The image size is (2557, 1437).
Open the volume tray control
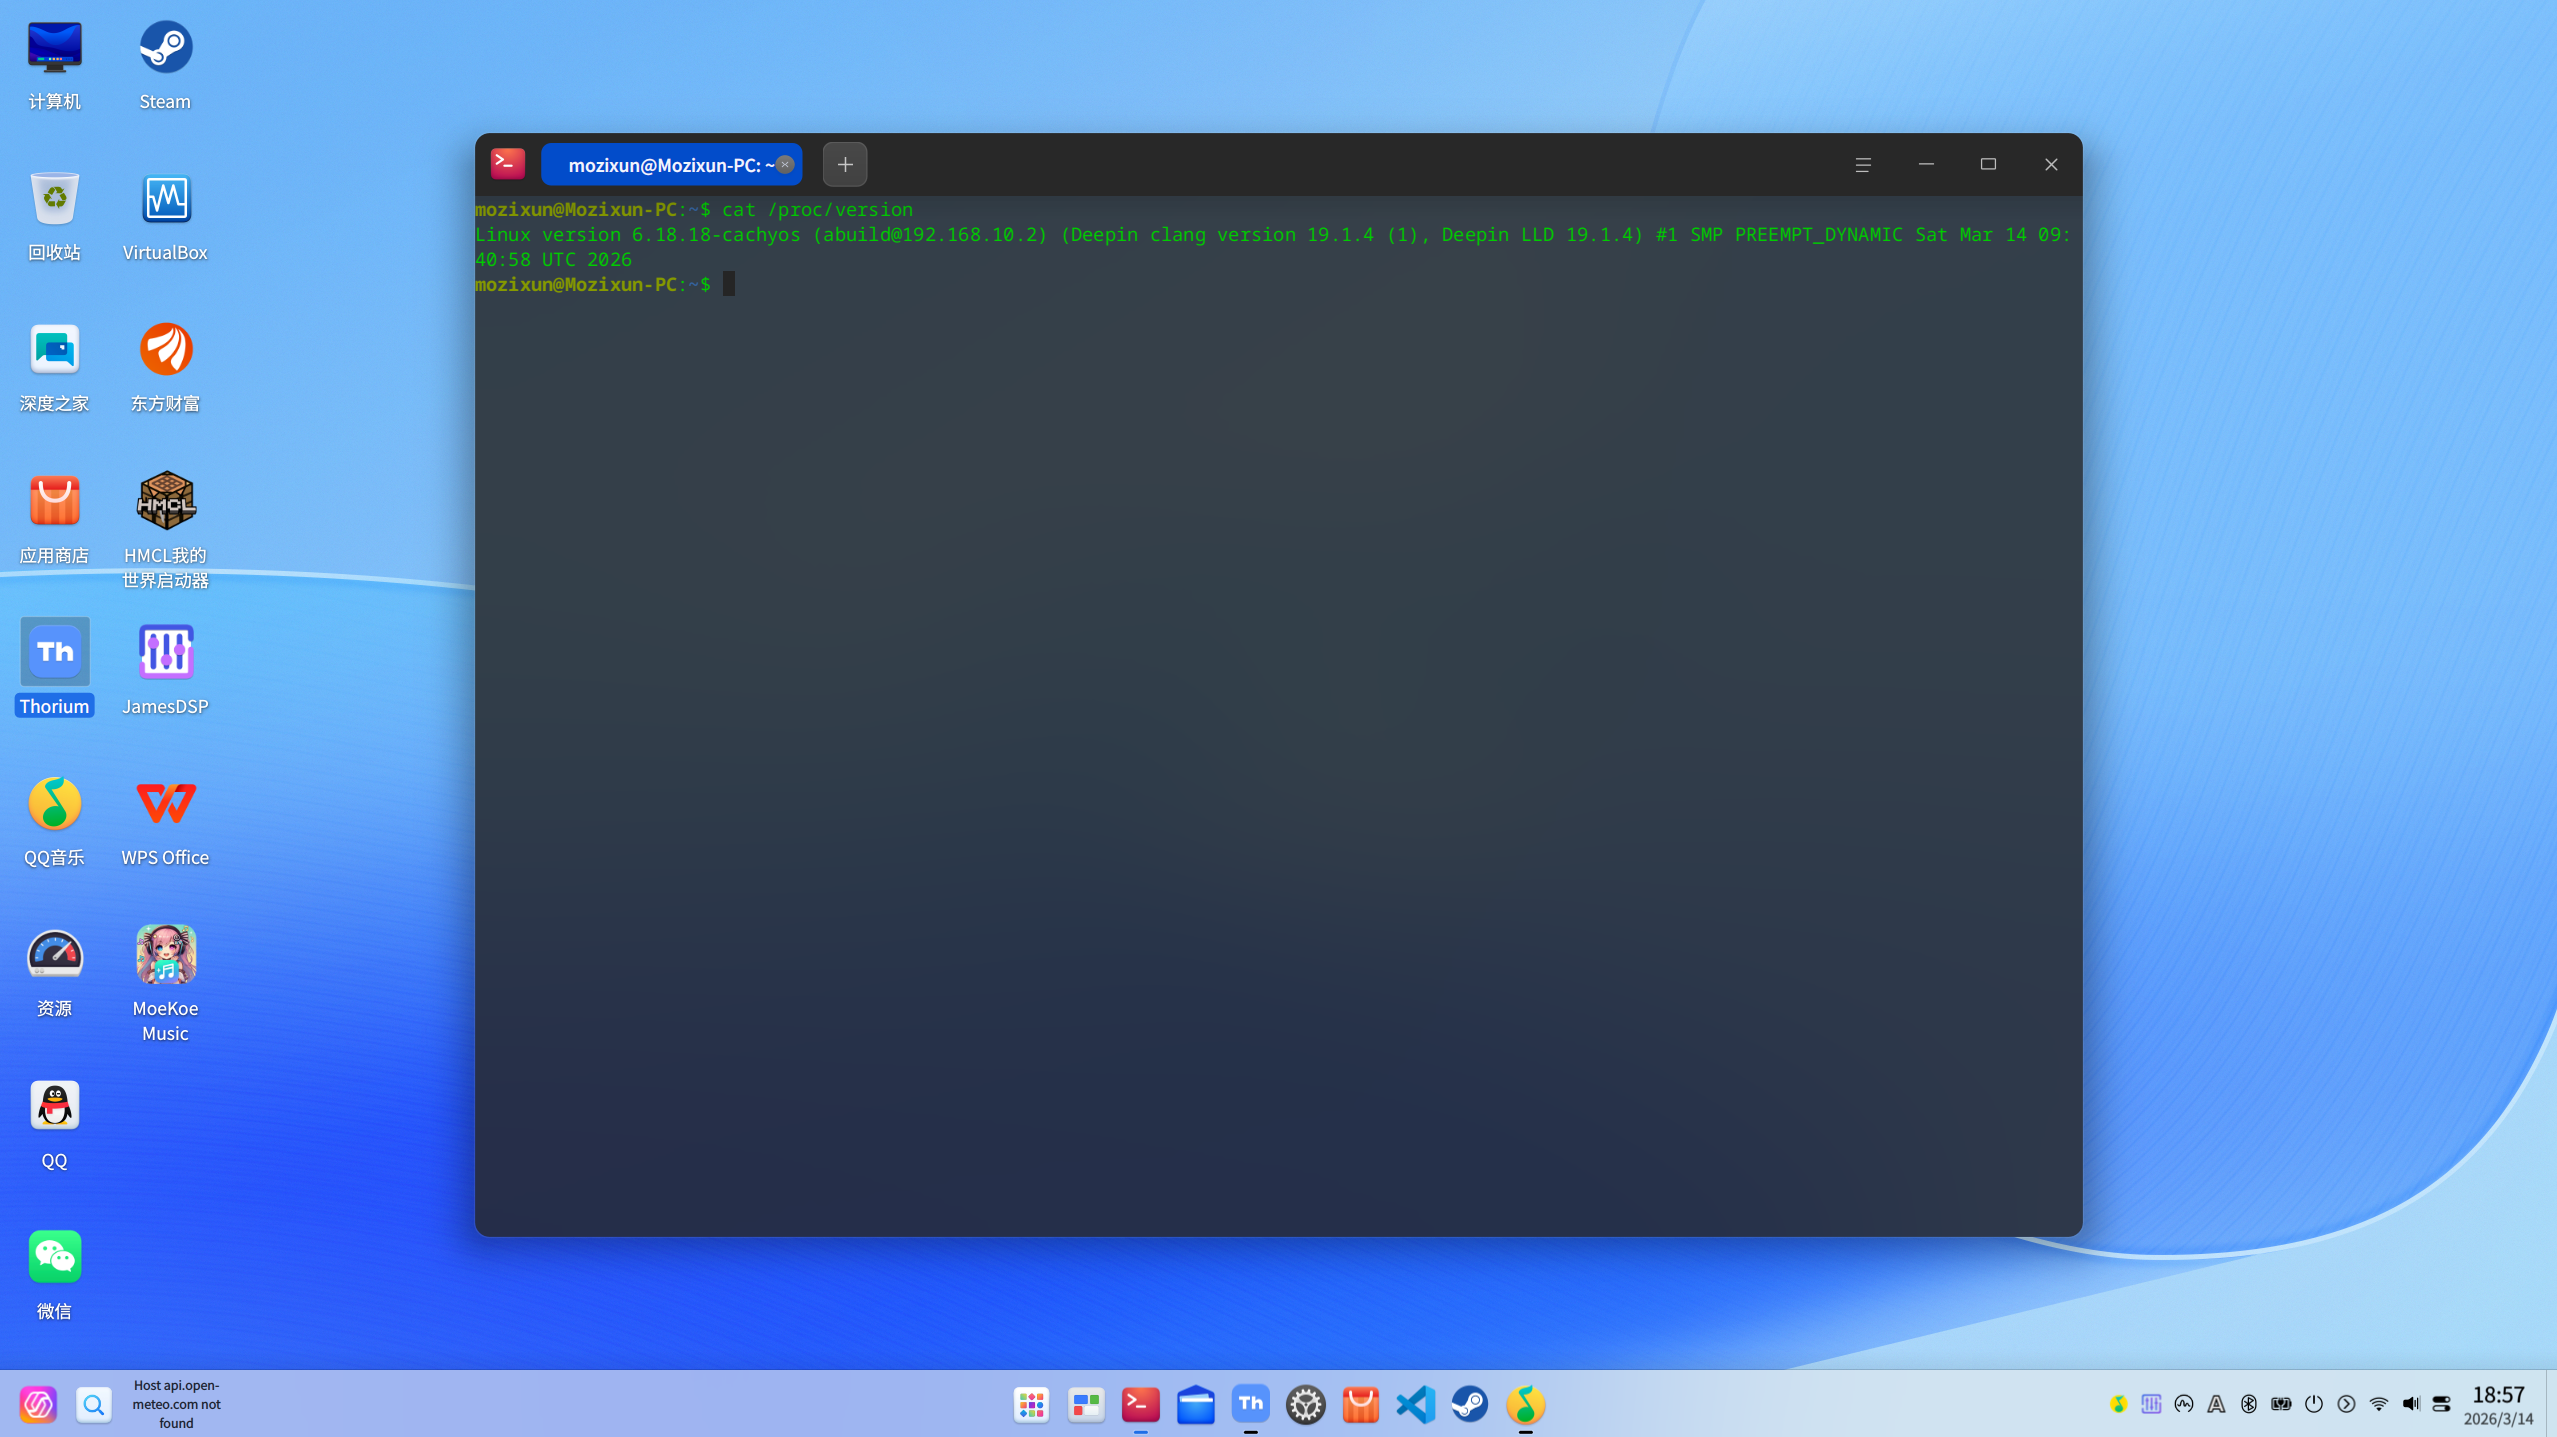[2410, 1404]
